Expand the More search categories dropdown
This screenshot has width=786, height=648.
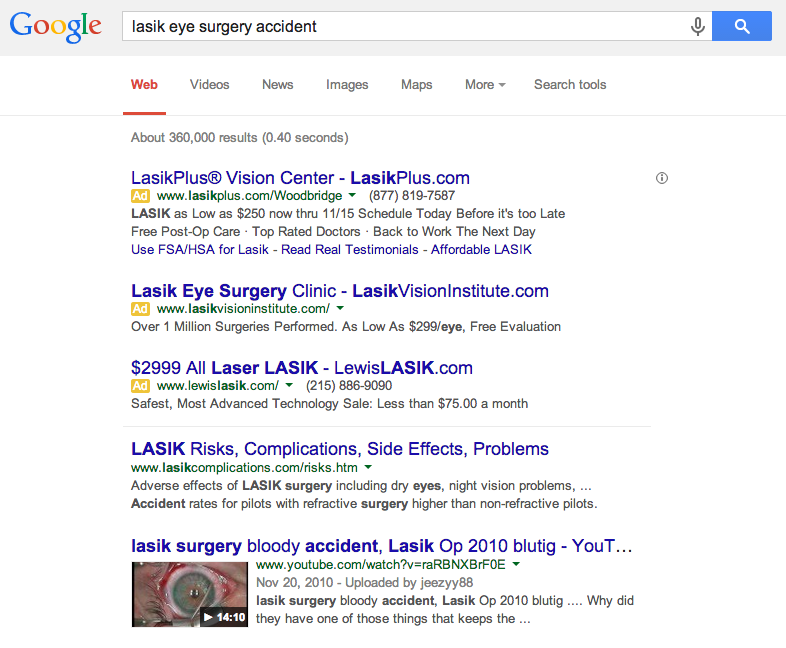(x=485, y=85)
